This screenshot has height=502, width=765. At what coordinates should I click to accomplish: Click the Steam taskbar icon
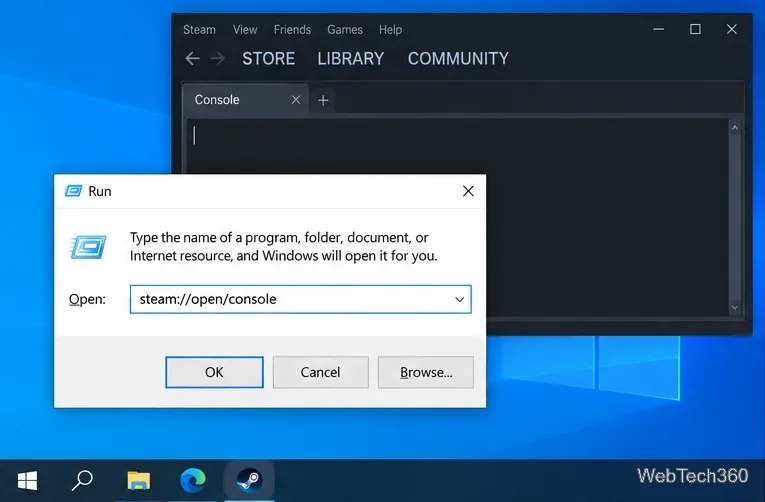[x=249, y=481]
